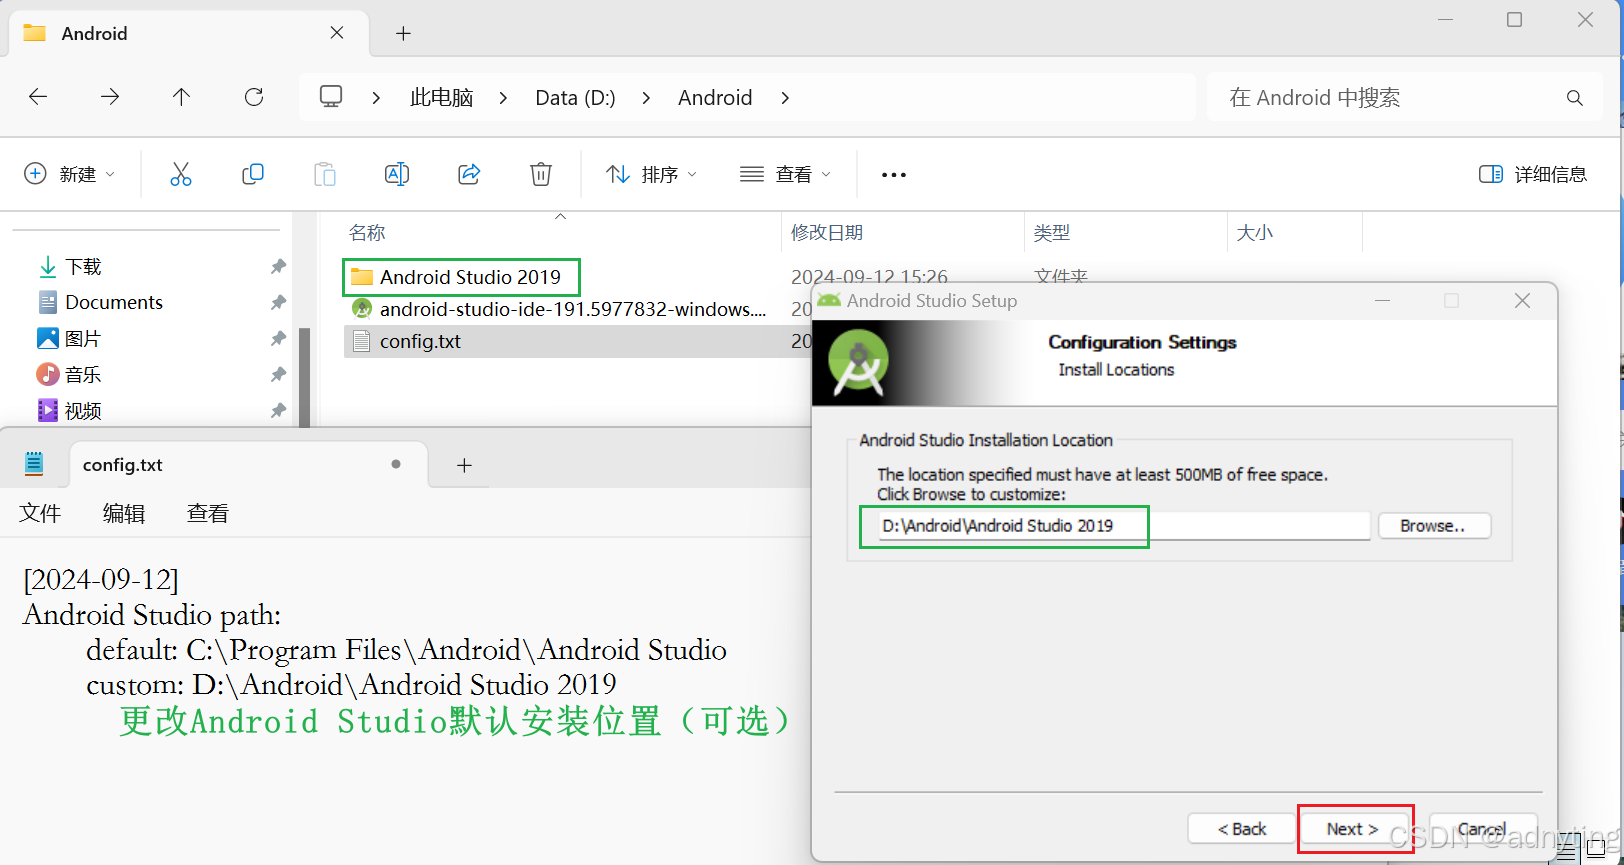Select the Android tab in File Explorer
1624x865 pixels.
(x=189, y=33)
